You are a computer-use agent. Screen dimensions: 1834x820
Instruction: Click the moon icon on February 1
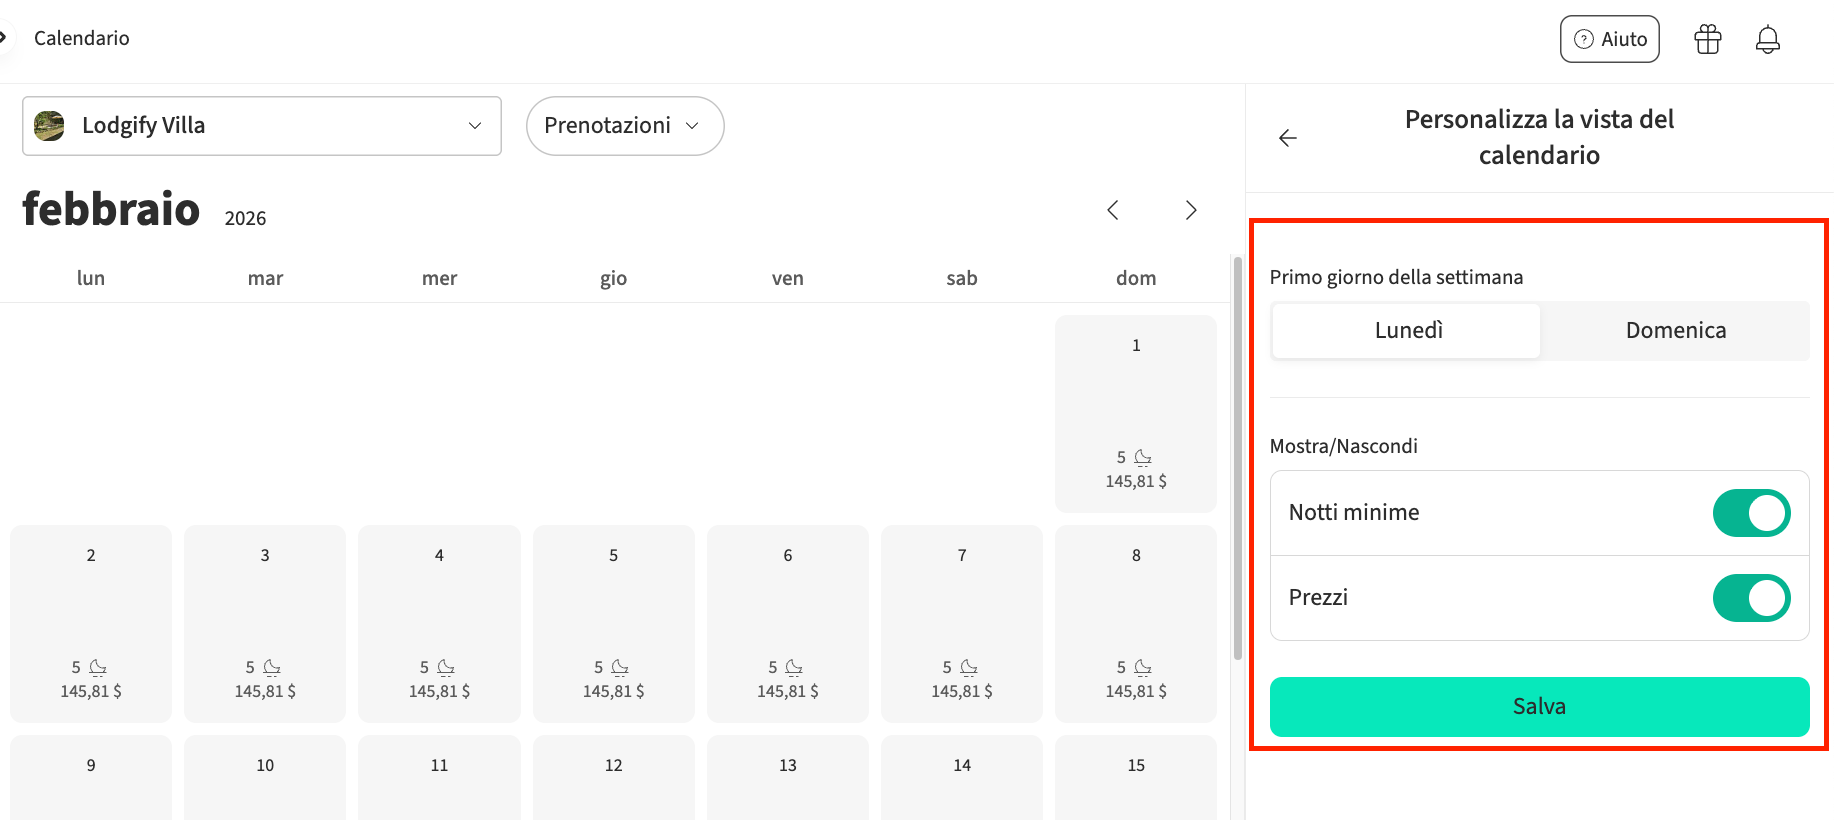1143,457
